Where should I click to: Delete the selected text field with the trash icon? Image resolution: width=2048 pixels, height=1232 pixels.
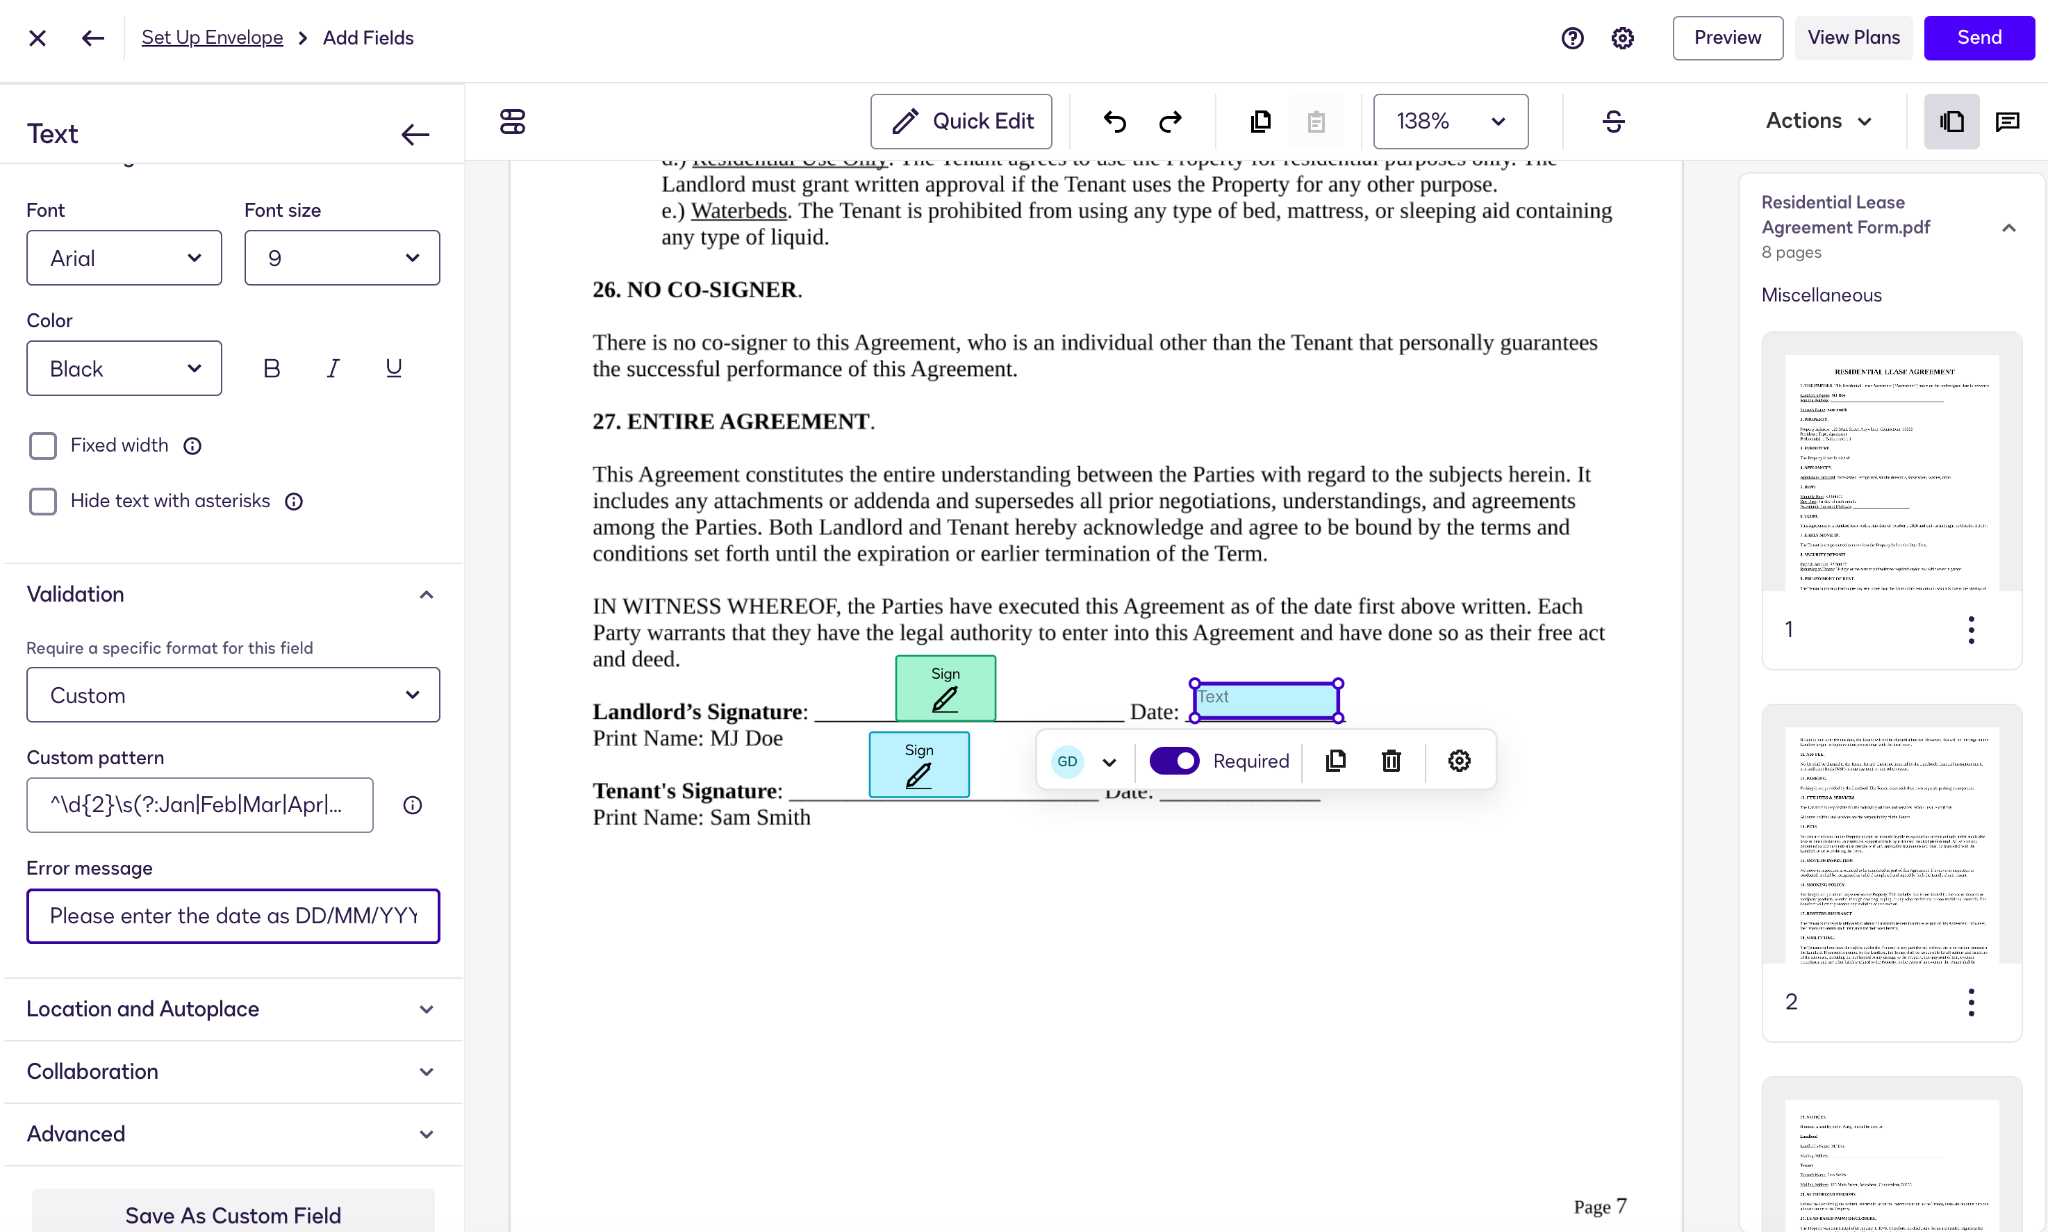coord(1391,761)
